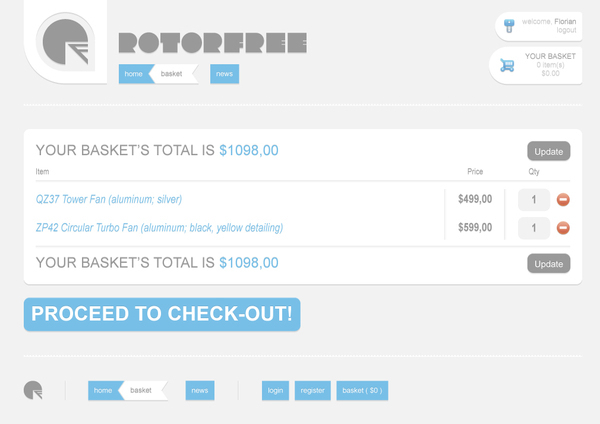Image resolution: width=600 pixels, height=424 pixels.
Task: Click the $499,00 price
Action: tap(475, 199)
